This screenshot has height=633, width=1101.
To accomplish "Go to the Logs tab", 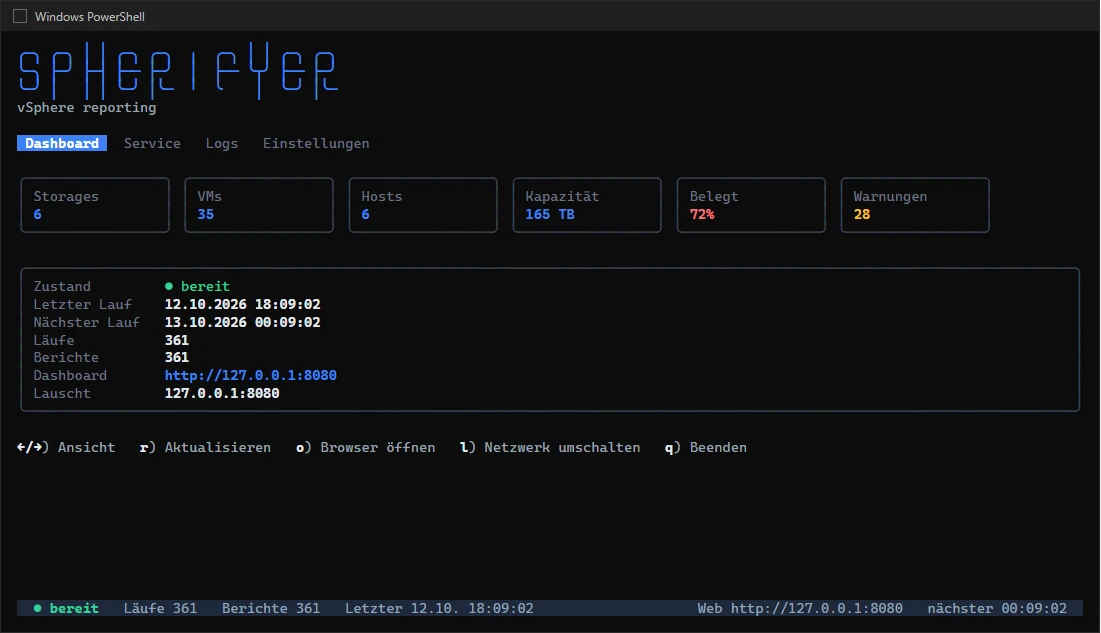I will coord(222,143).
